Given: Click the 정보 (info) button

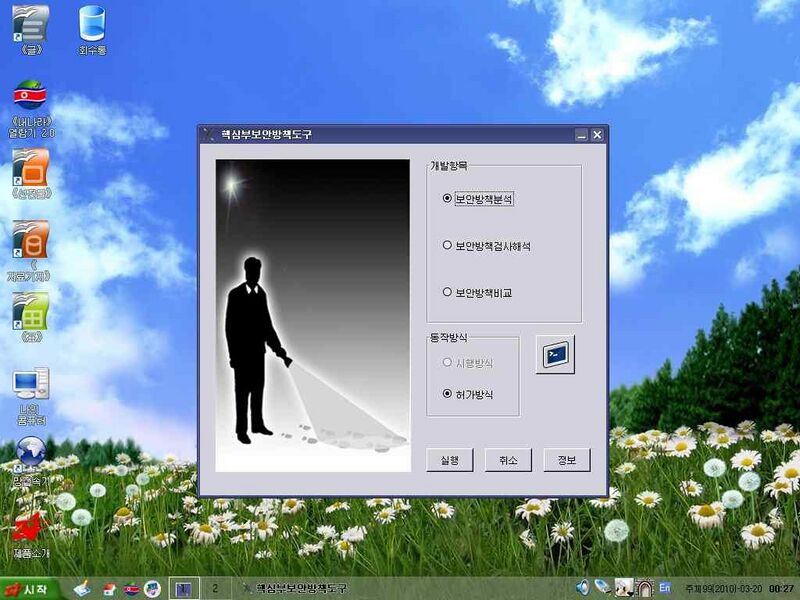Looking at the screenshot, I should (x=567, y=460).
